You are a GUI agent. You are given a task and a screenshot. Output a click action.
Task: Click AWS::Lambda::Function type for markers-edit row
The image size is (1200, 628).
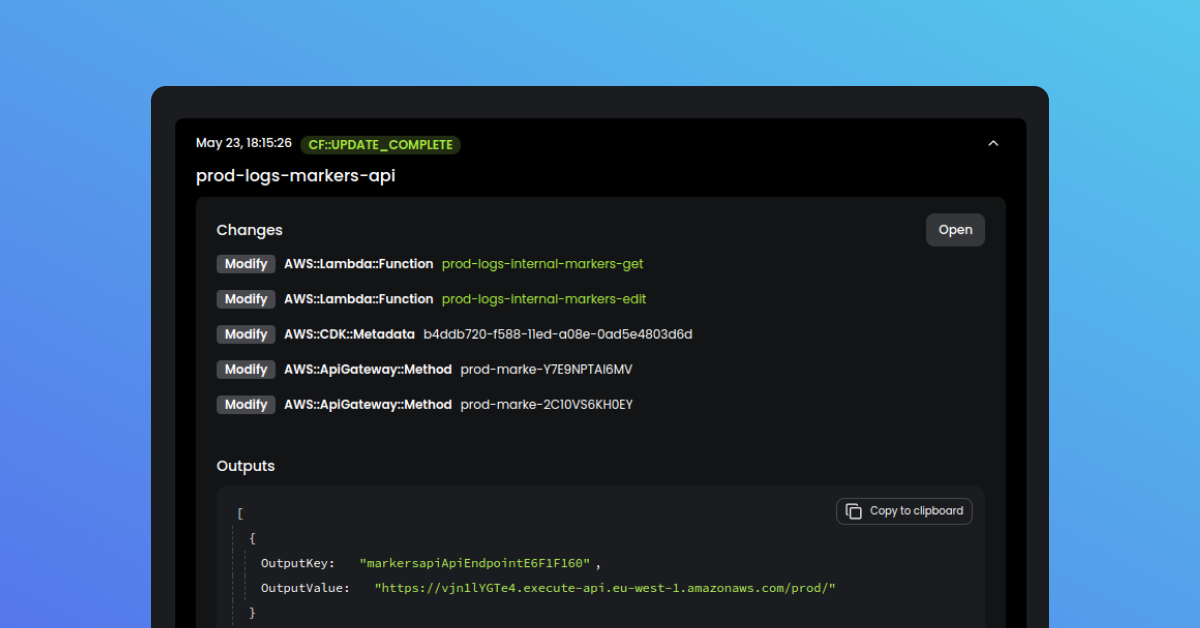(x=359, y=299)
